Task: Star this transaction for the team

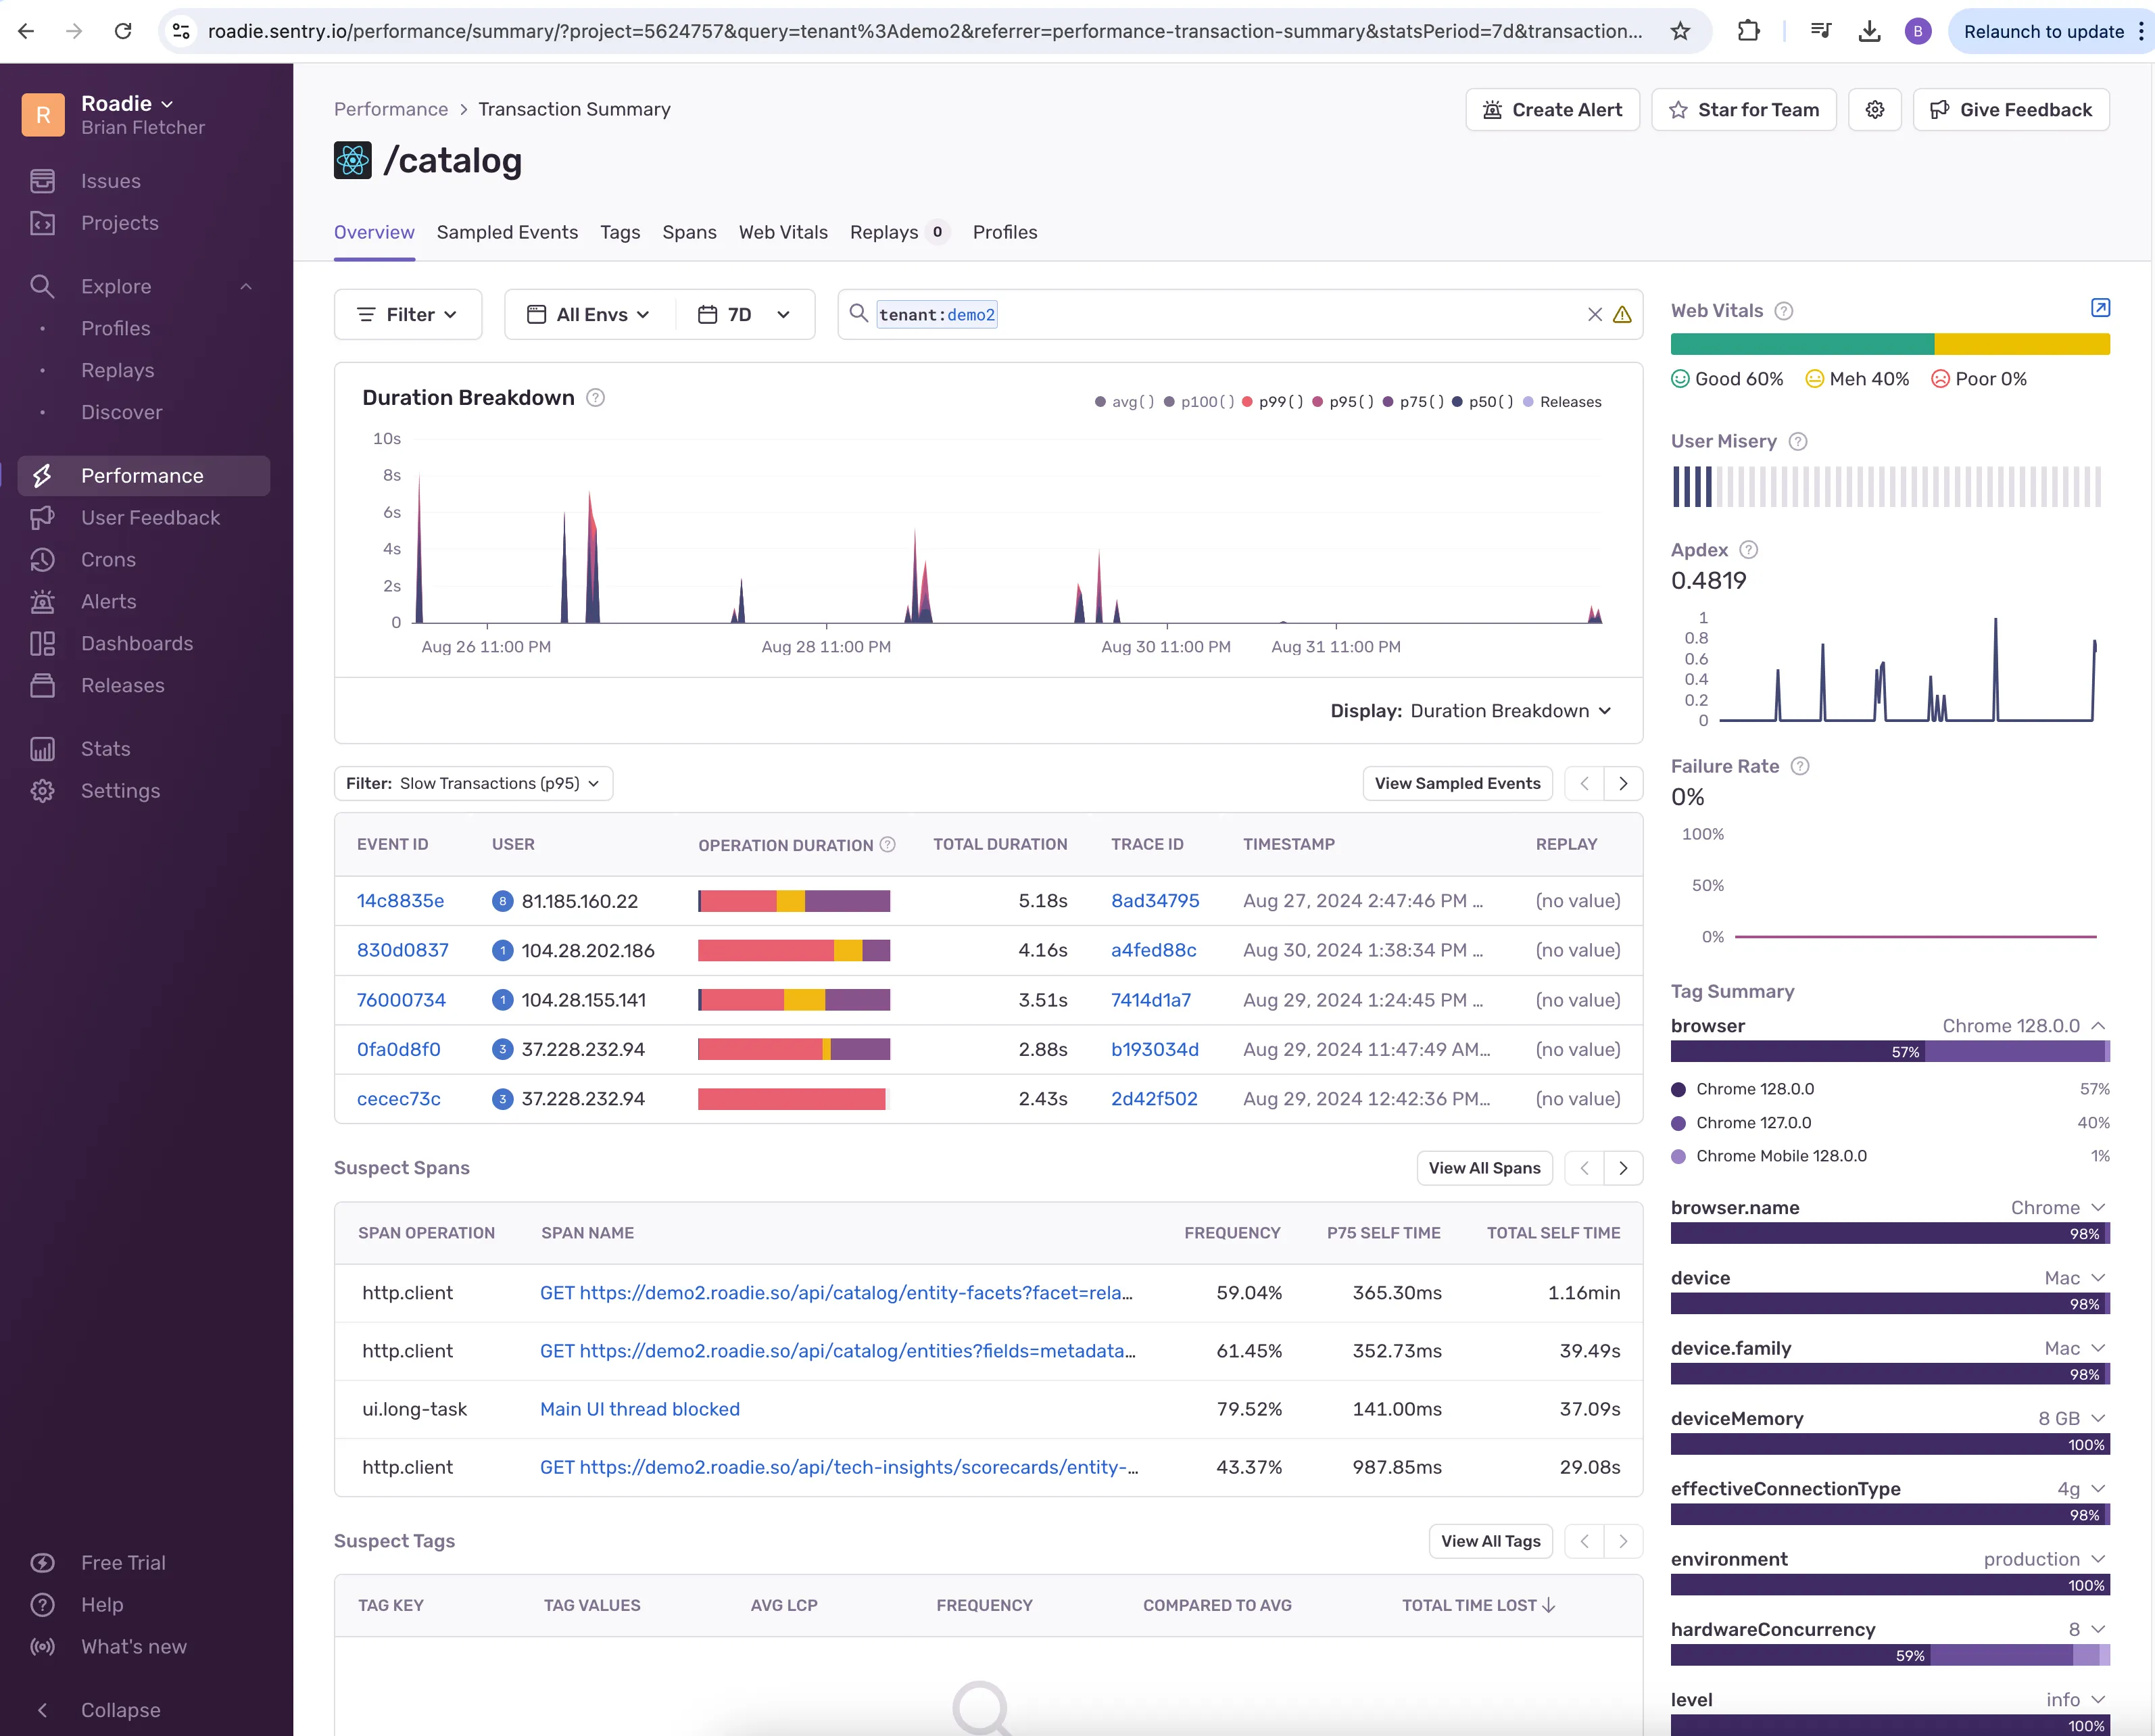Action: pos(1744,110)
